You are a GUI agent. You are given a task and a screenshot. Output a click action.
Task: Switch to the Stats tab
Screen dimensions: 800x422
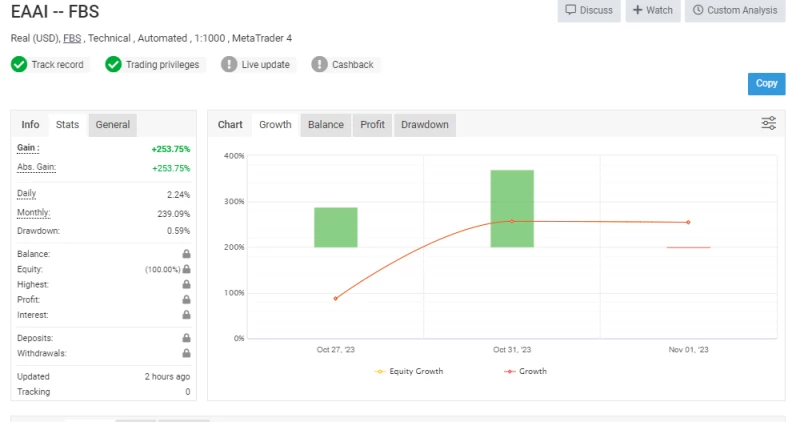click(x=68, y=125)
